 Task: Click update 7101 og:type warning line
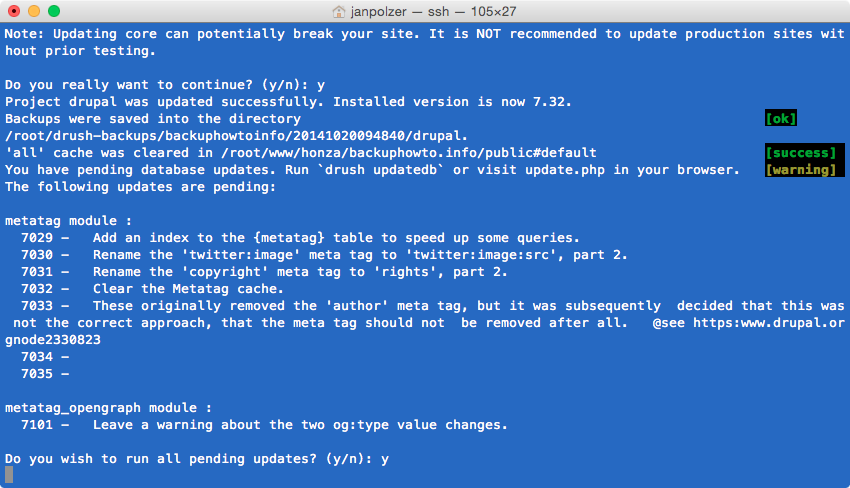pos(265,425)
